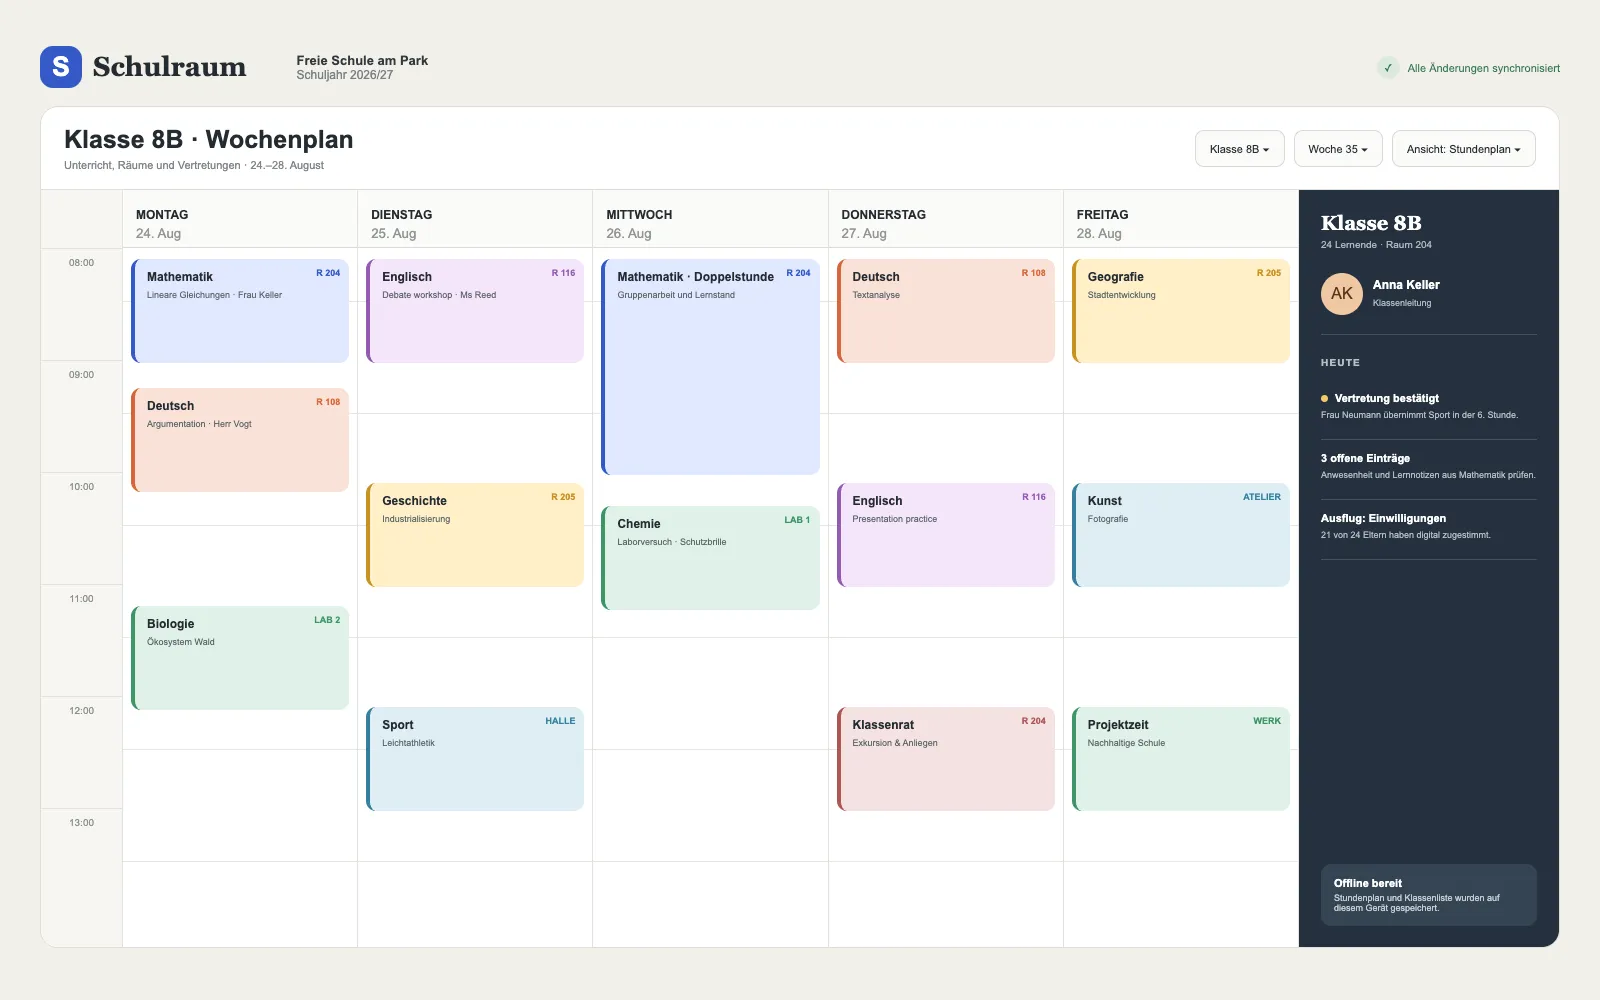The width and height of the screenshot is (1600, 1000).
Task: Click the AK avatar of Anna Keller
Action: coord(1342,294)
